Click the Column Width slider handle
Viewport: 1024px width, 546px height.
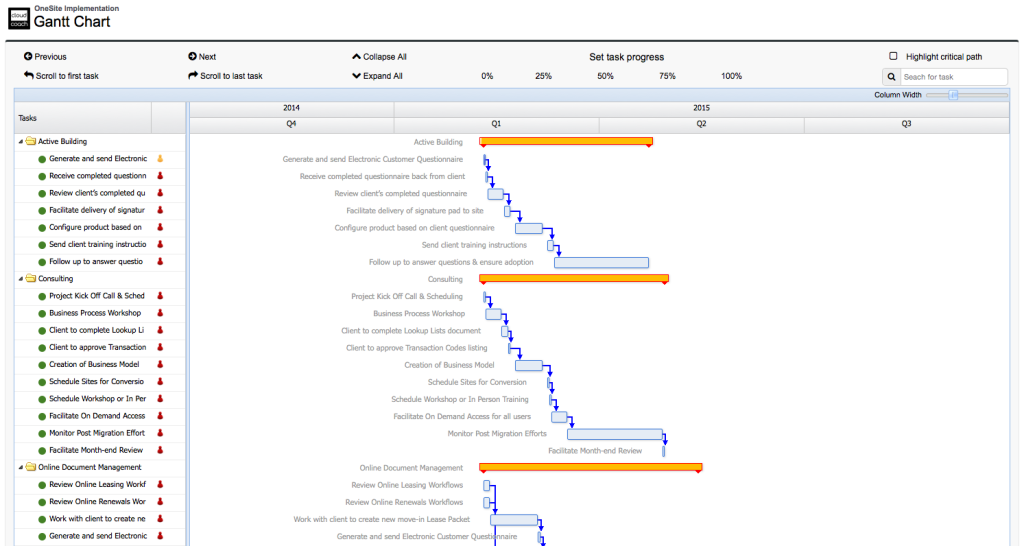(x=953, y=95)
